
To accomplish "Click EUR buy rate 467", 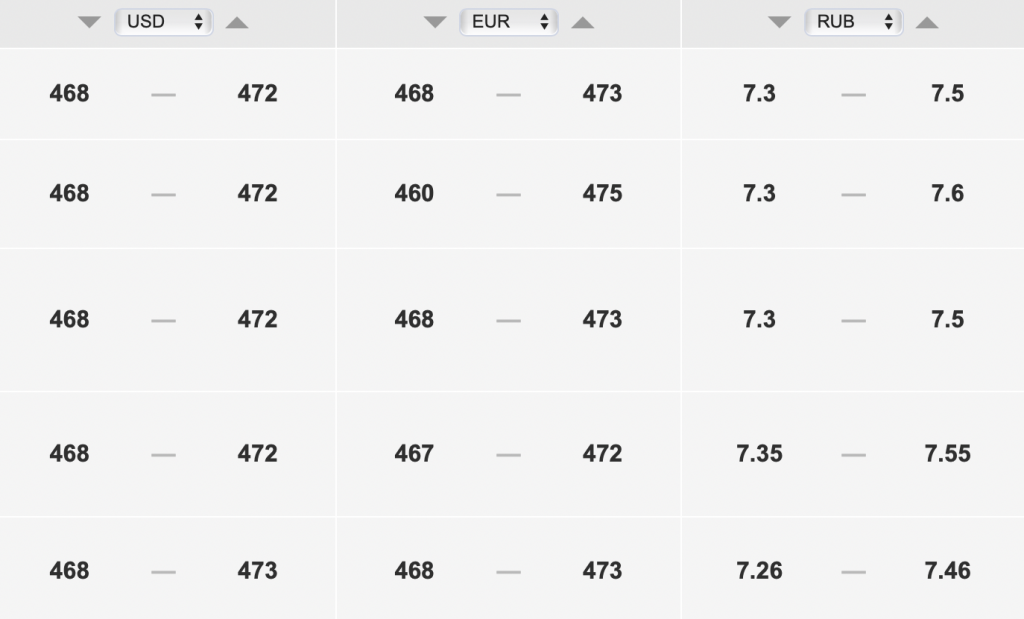I will click(414, 454).
